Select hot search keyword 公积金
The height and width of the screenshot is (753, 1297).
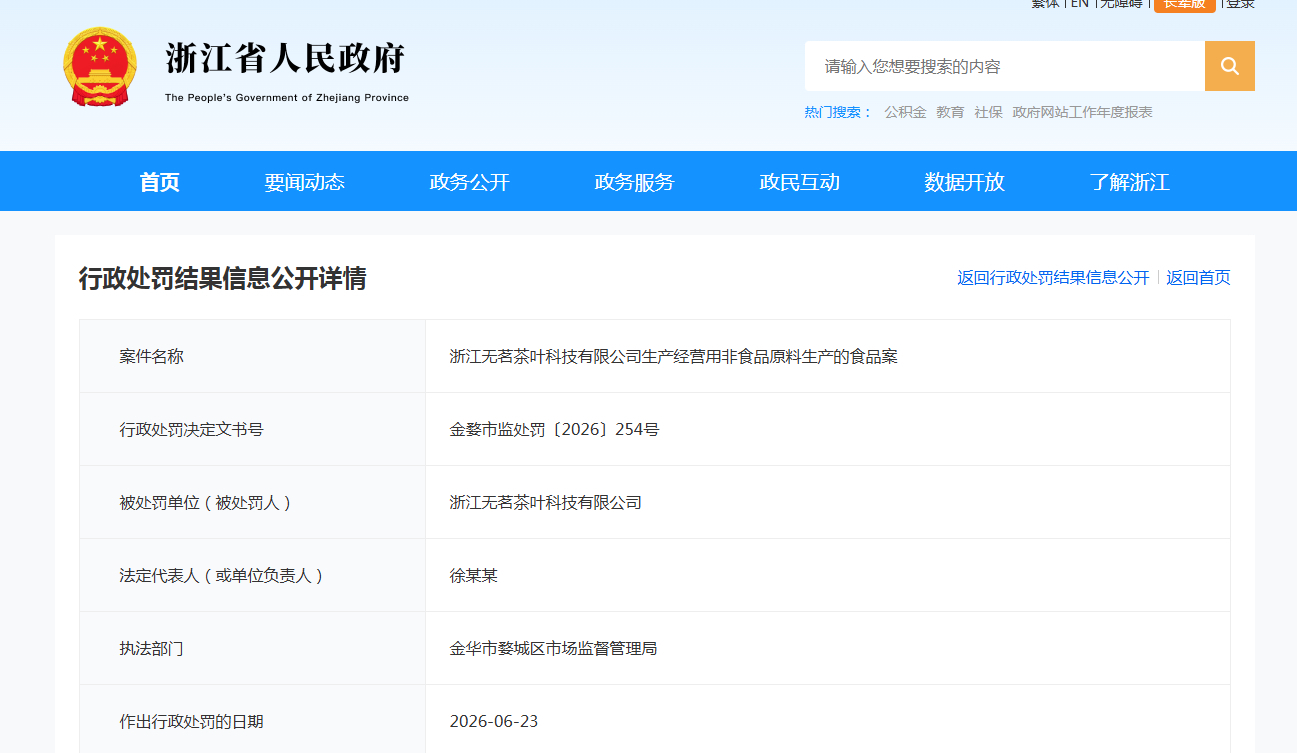click(x=905, y=112)
